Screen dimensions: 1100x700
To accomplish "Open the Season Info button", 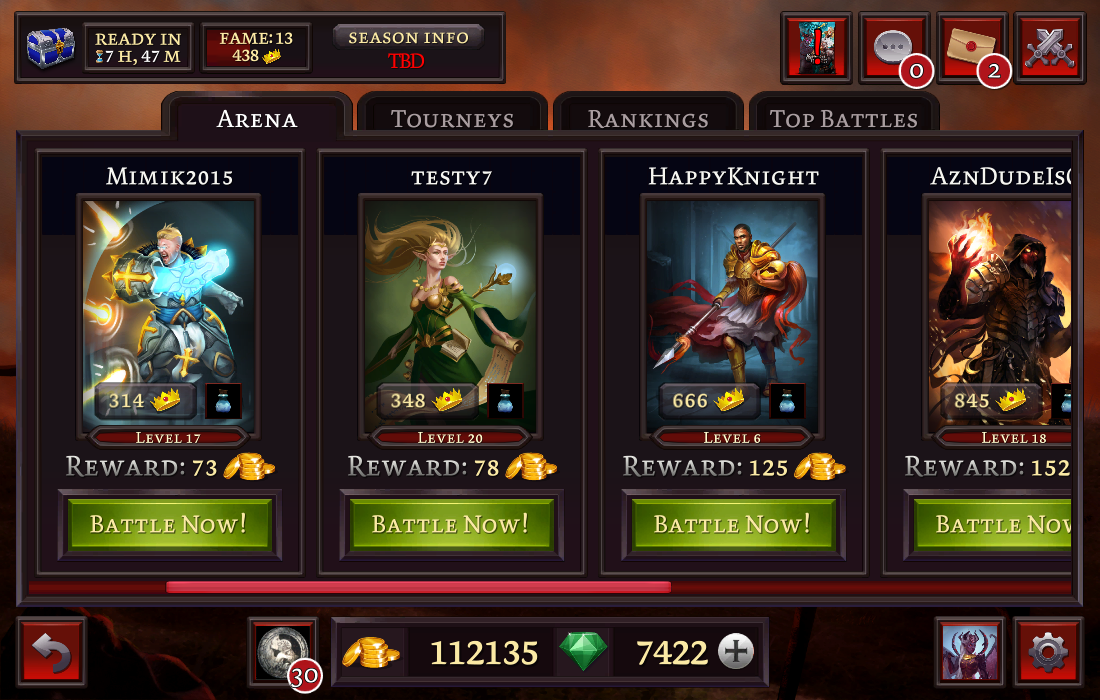I will point(408,37).
